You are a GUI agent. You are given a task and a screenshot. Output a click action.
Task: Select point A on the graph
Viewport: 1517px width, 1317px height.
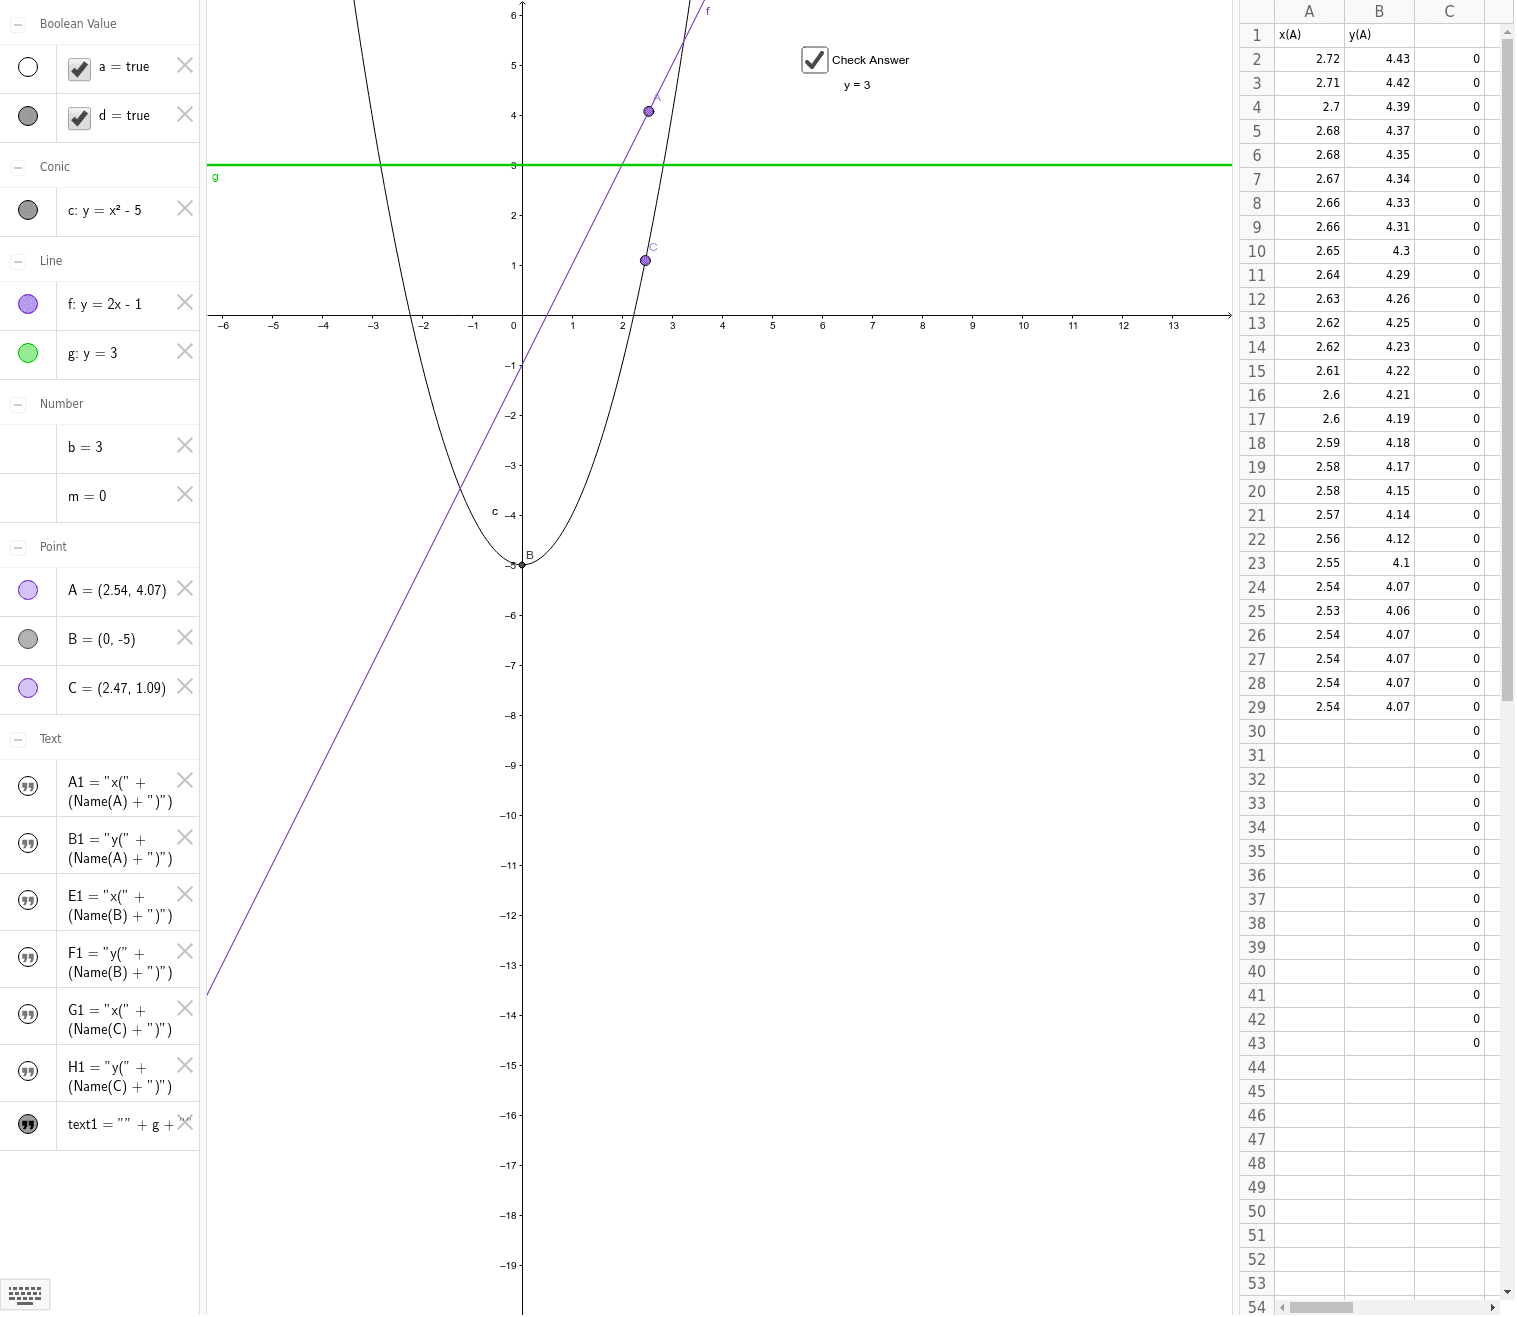[649, 111]
